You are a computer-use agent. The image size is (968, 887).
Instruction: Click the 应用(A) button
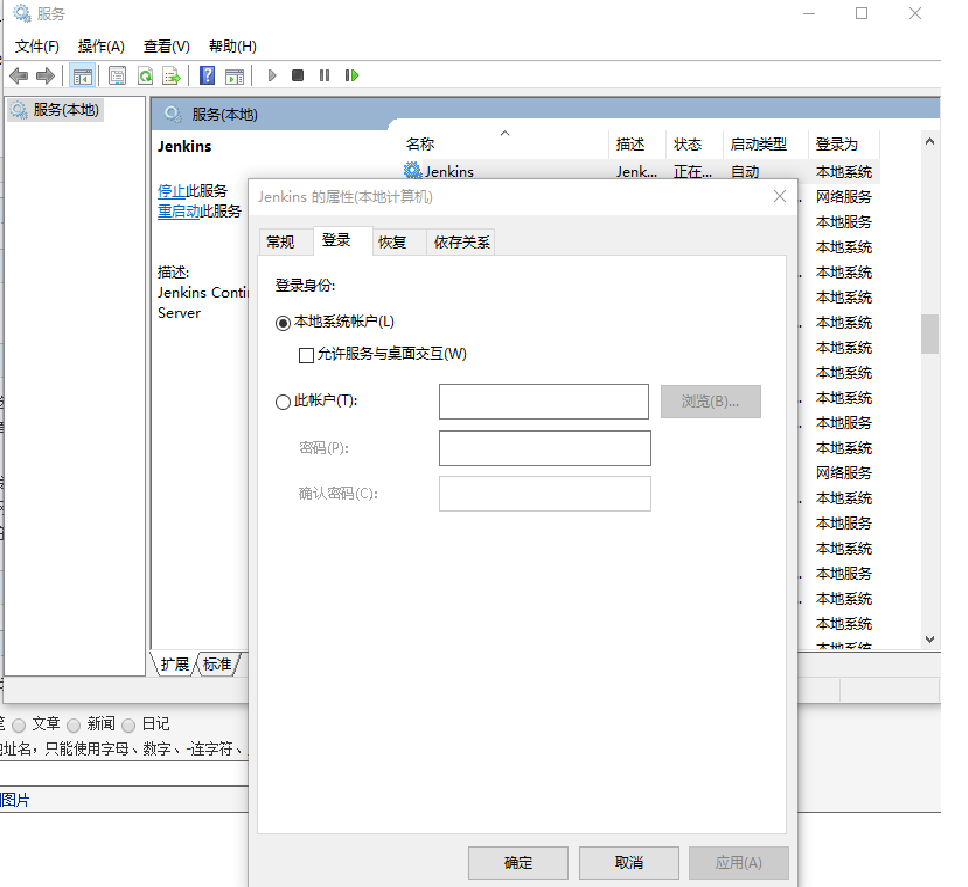738,862
